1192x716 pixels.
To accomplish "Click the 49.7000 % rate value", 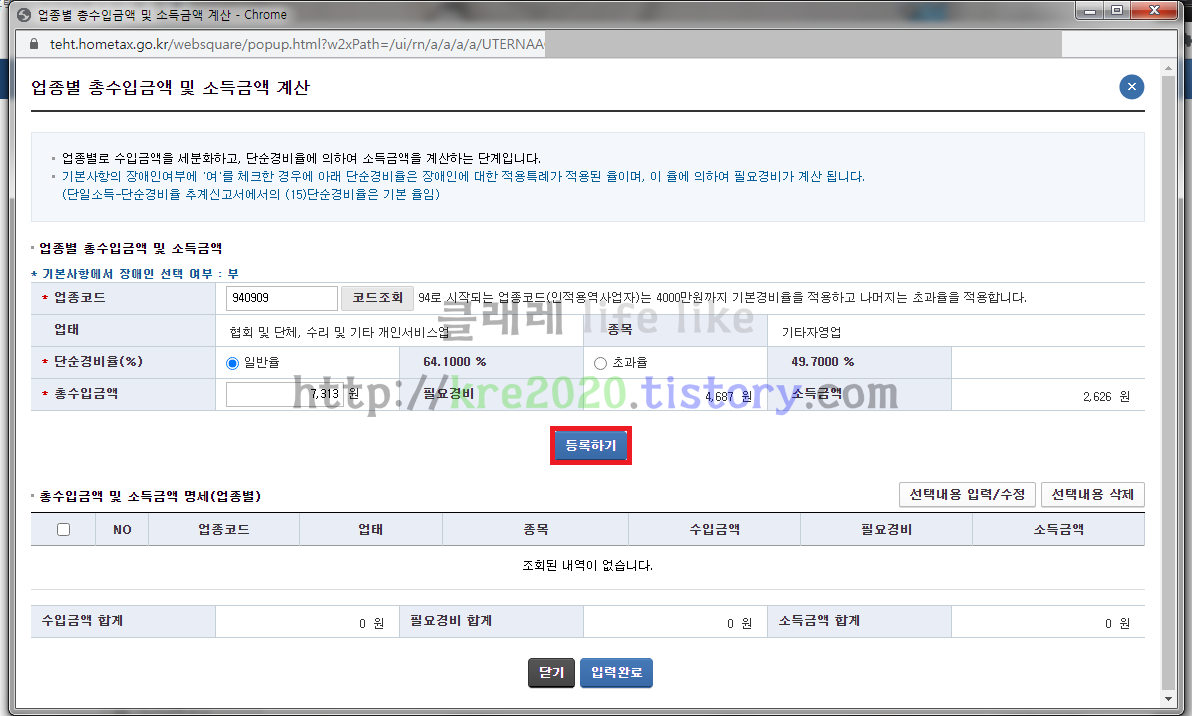I will point(823,362).
